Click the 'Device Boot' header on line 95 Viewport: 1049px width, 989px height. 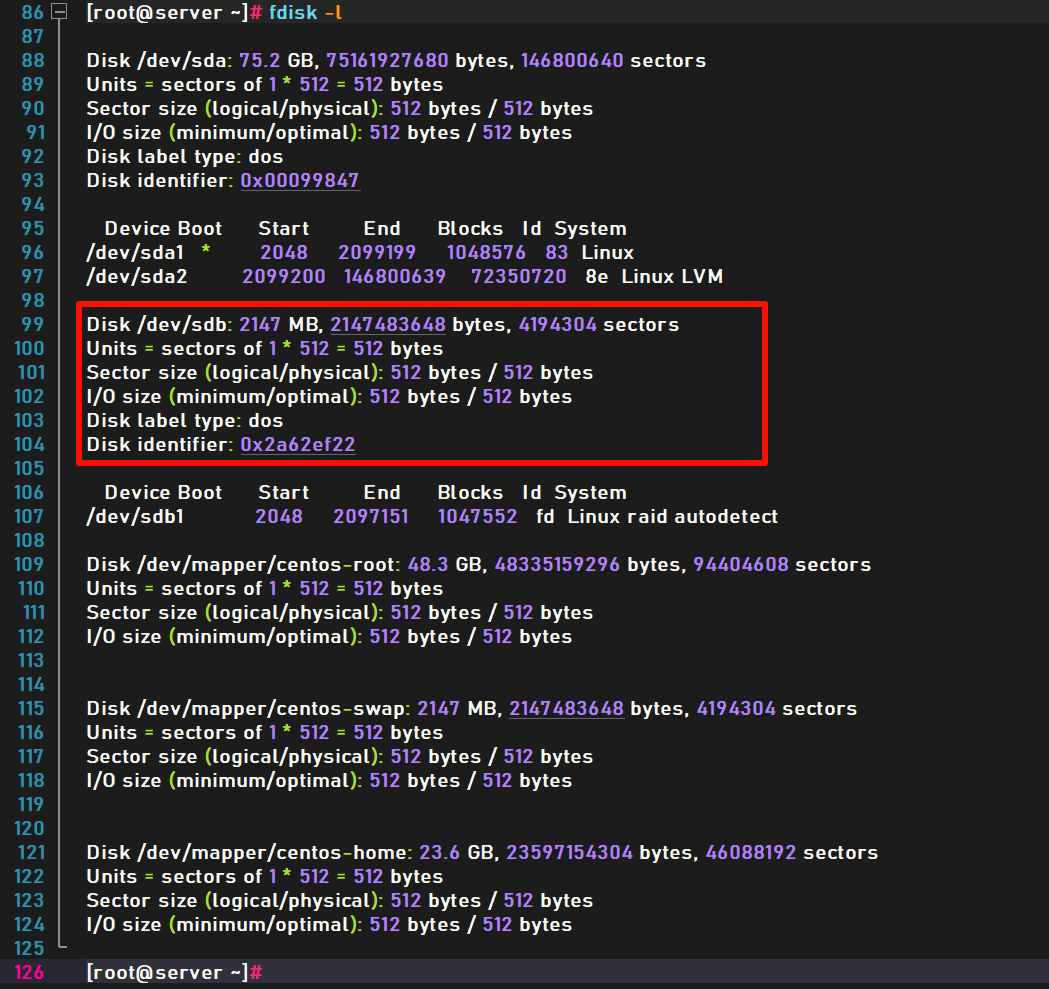point(163,229)
